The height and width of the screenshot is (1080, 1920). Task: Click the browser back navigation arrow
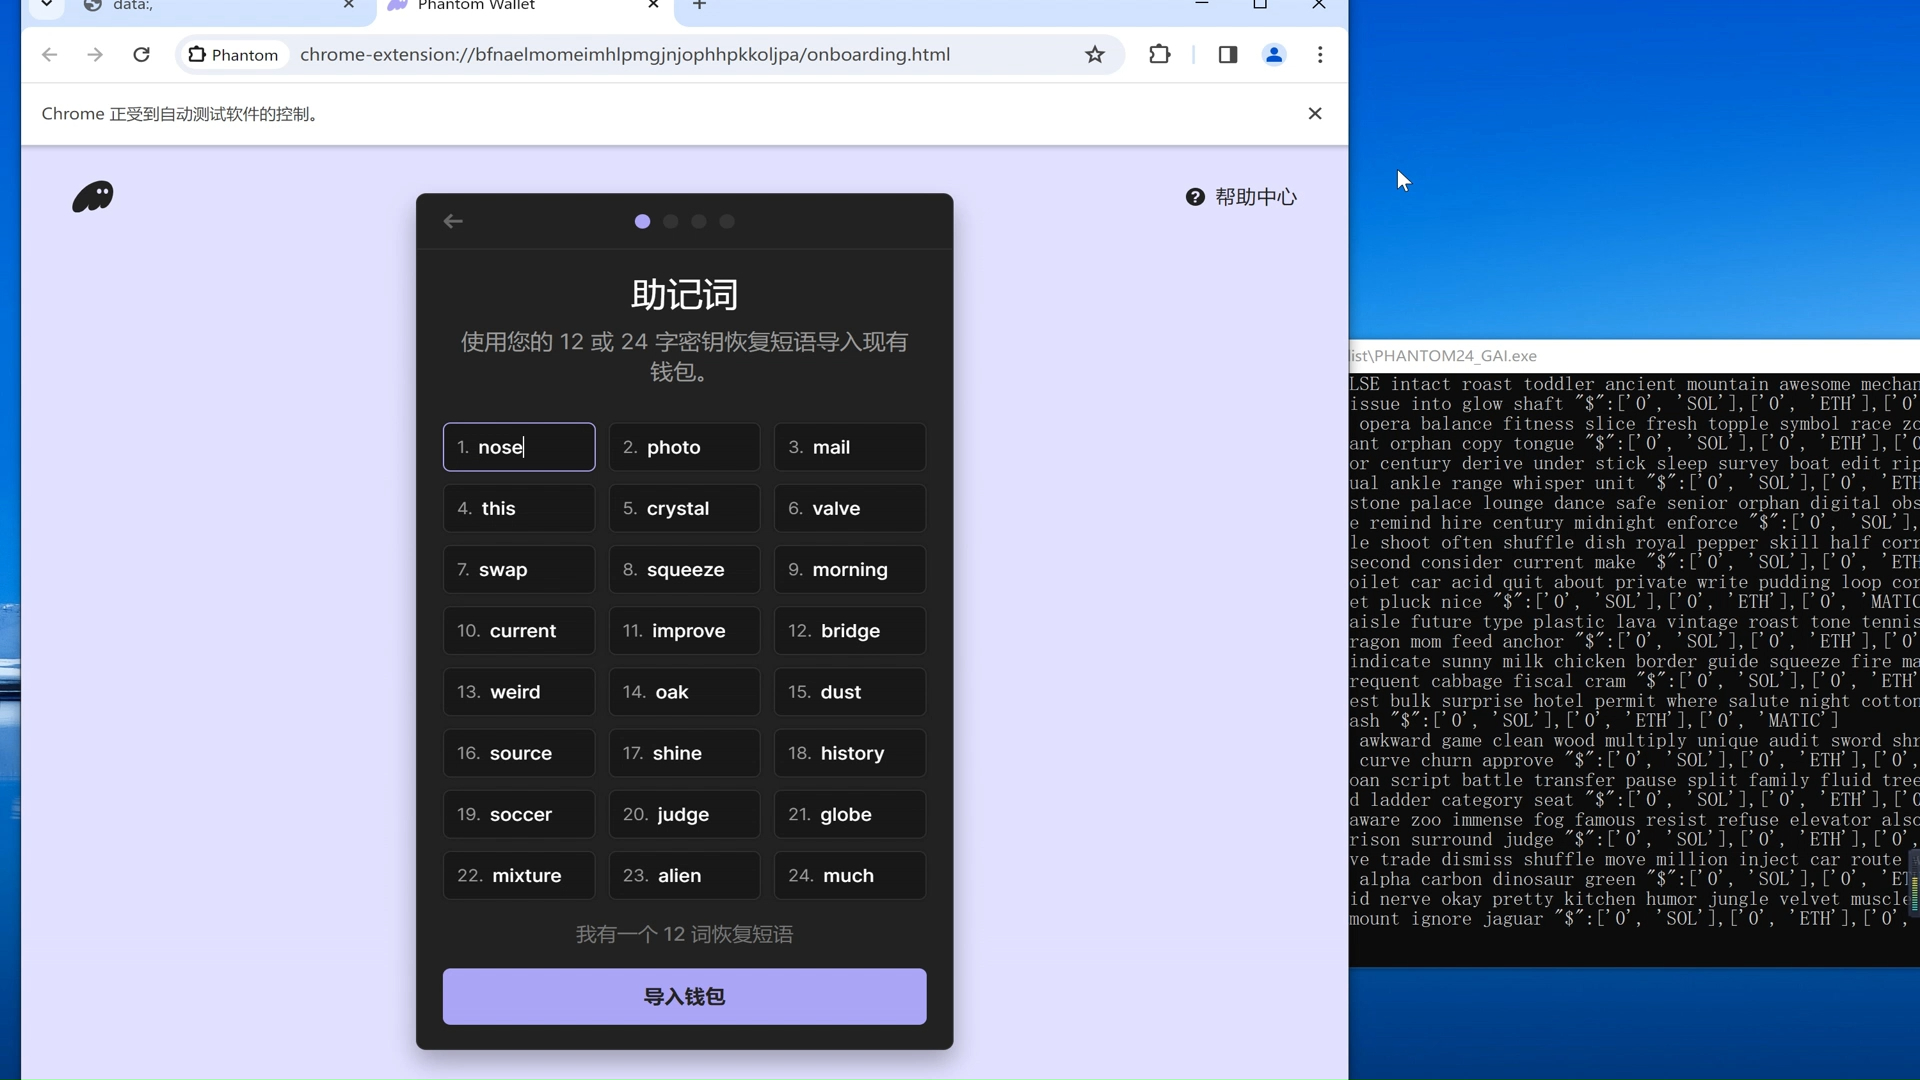50,54
